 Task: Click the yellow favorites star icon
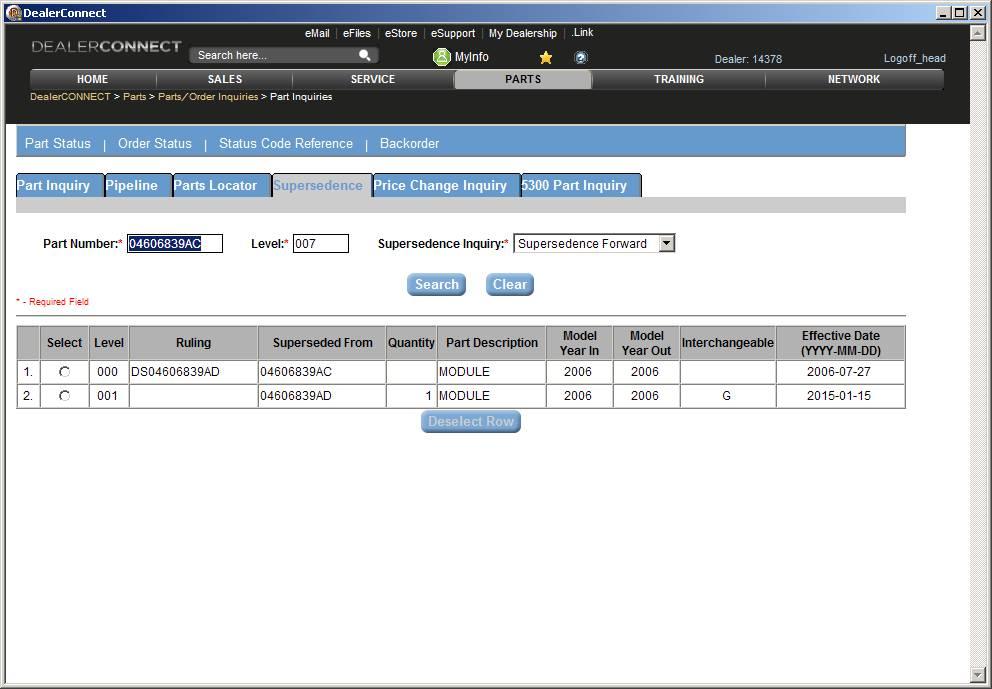545,58
